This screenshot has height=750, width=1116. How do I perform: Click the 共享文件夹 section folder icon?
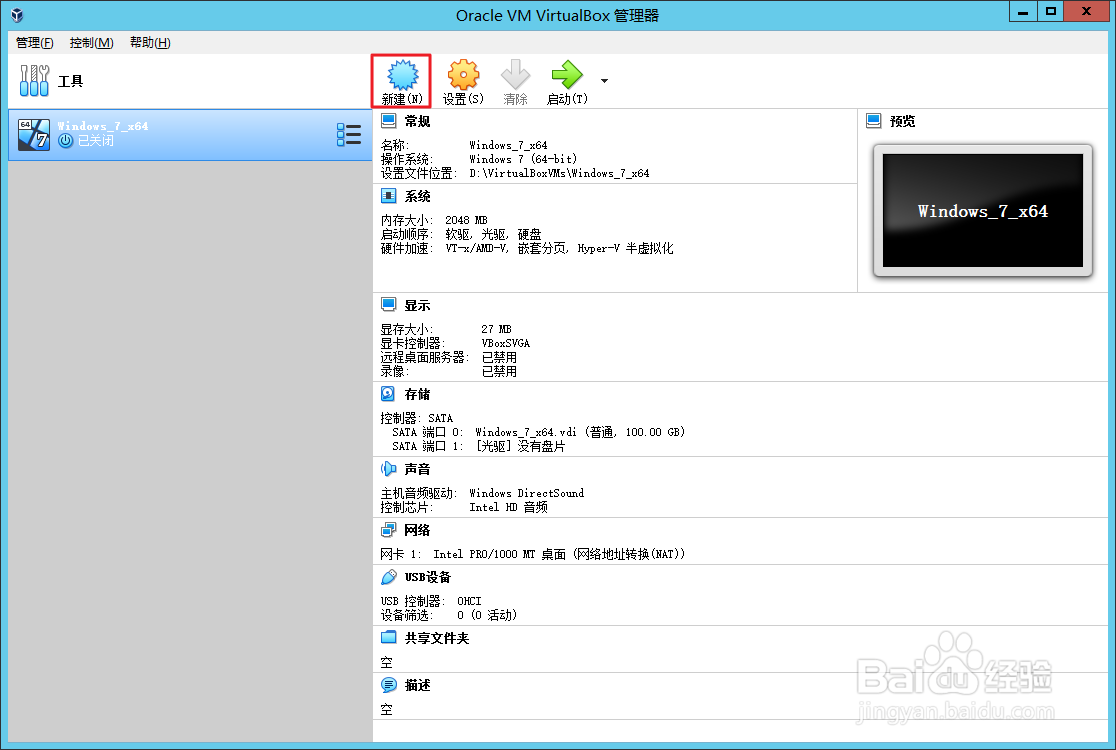(389, 637)
